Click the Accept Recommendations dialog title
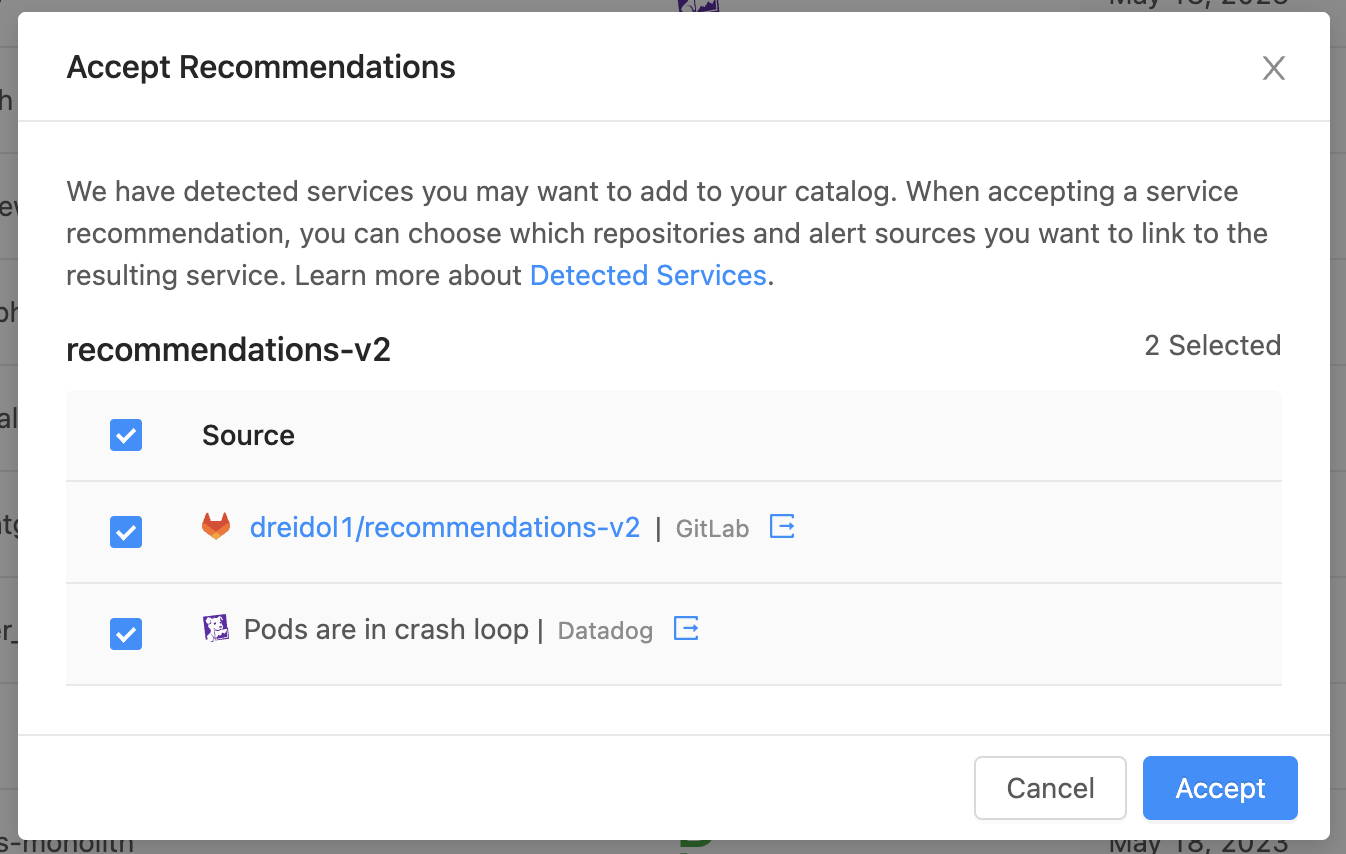This screenshot has height=854, width=1346. [260, 68]
